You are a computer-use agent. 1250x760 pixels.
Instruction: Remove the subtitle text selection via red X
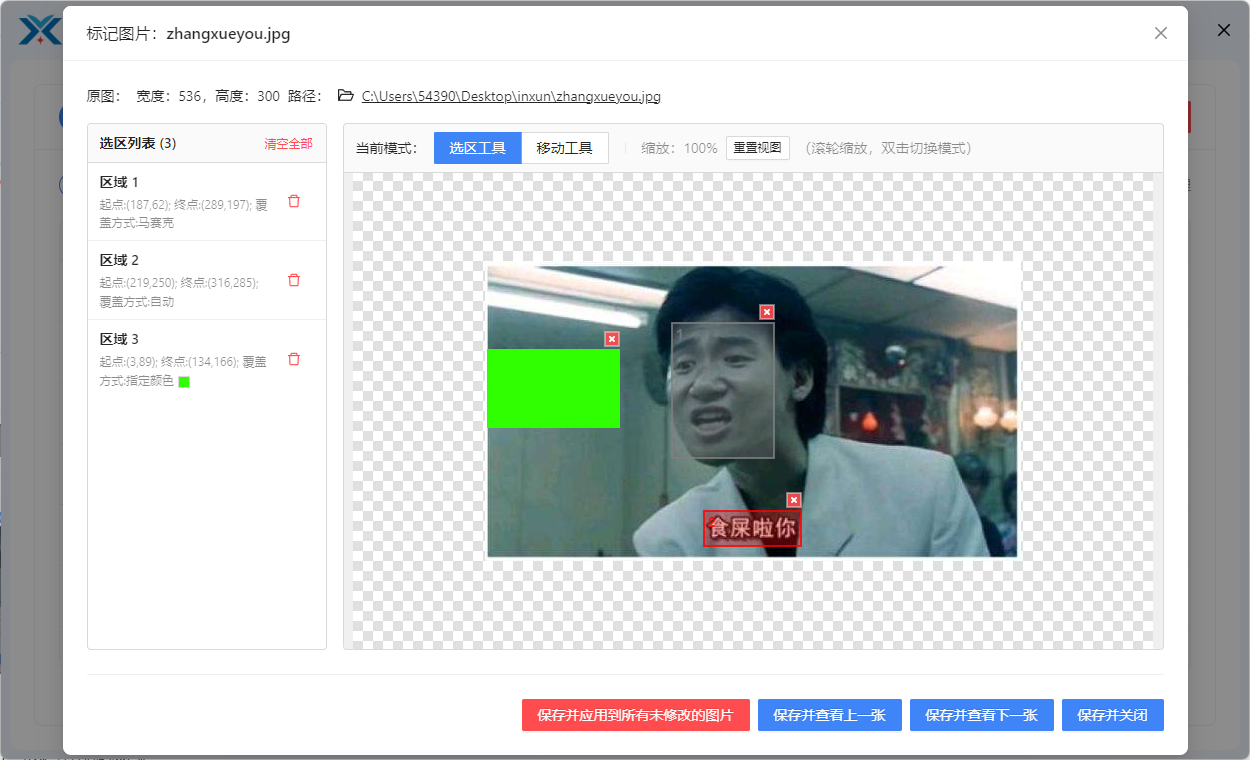point(794,500)
